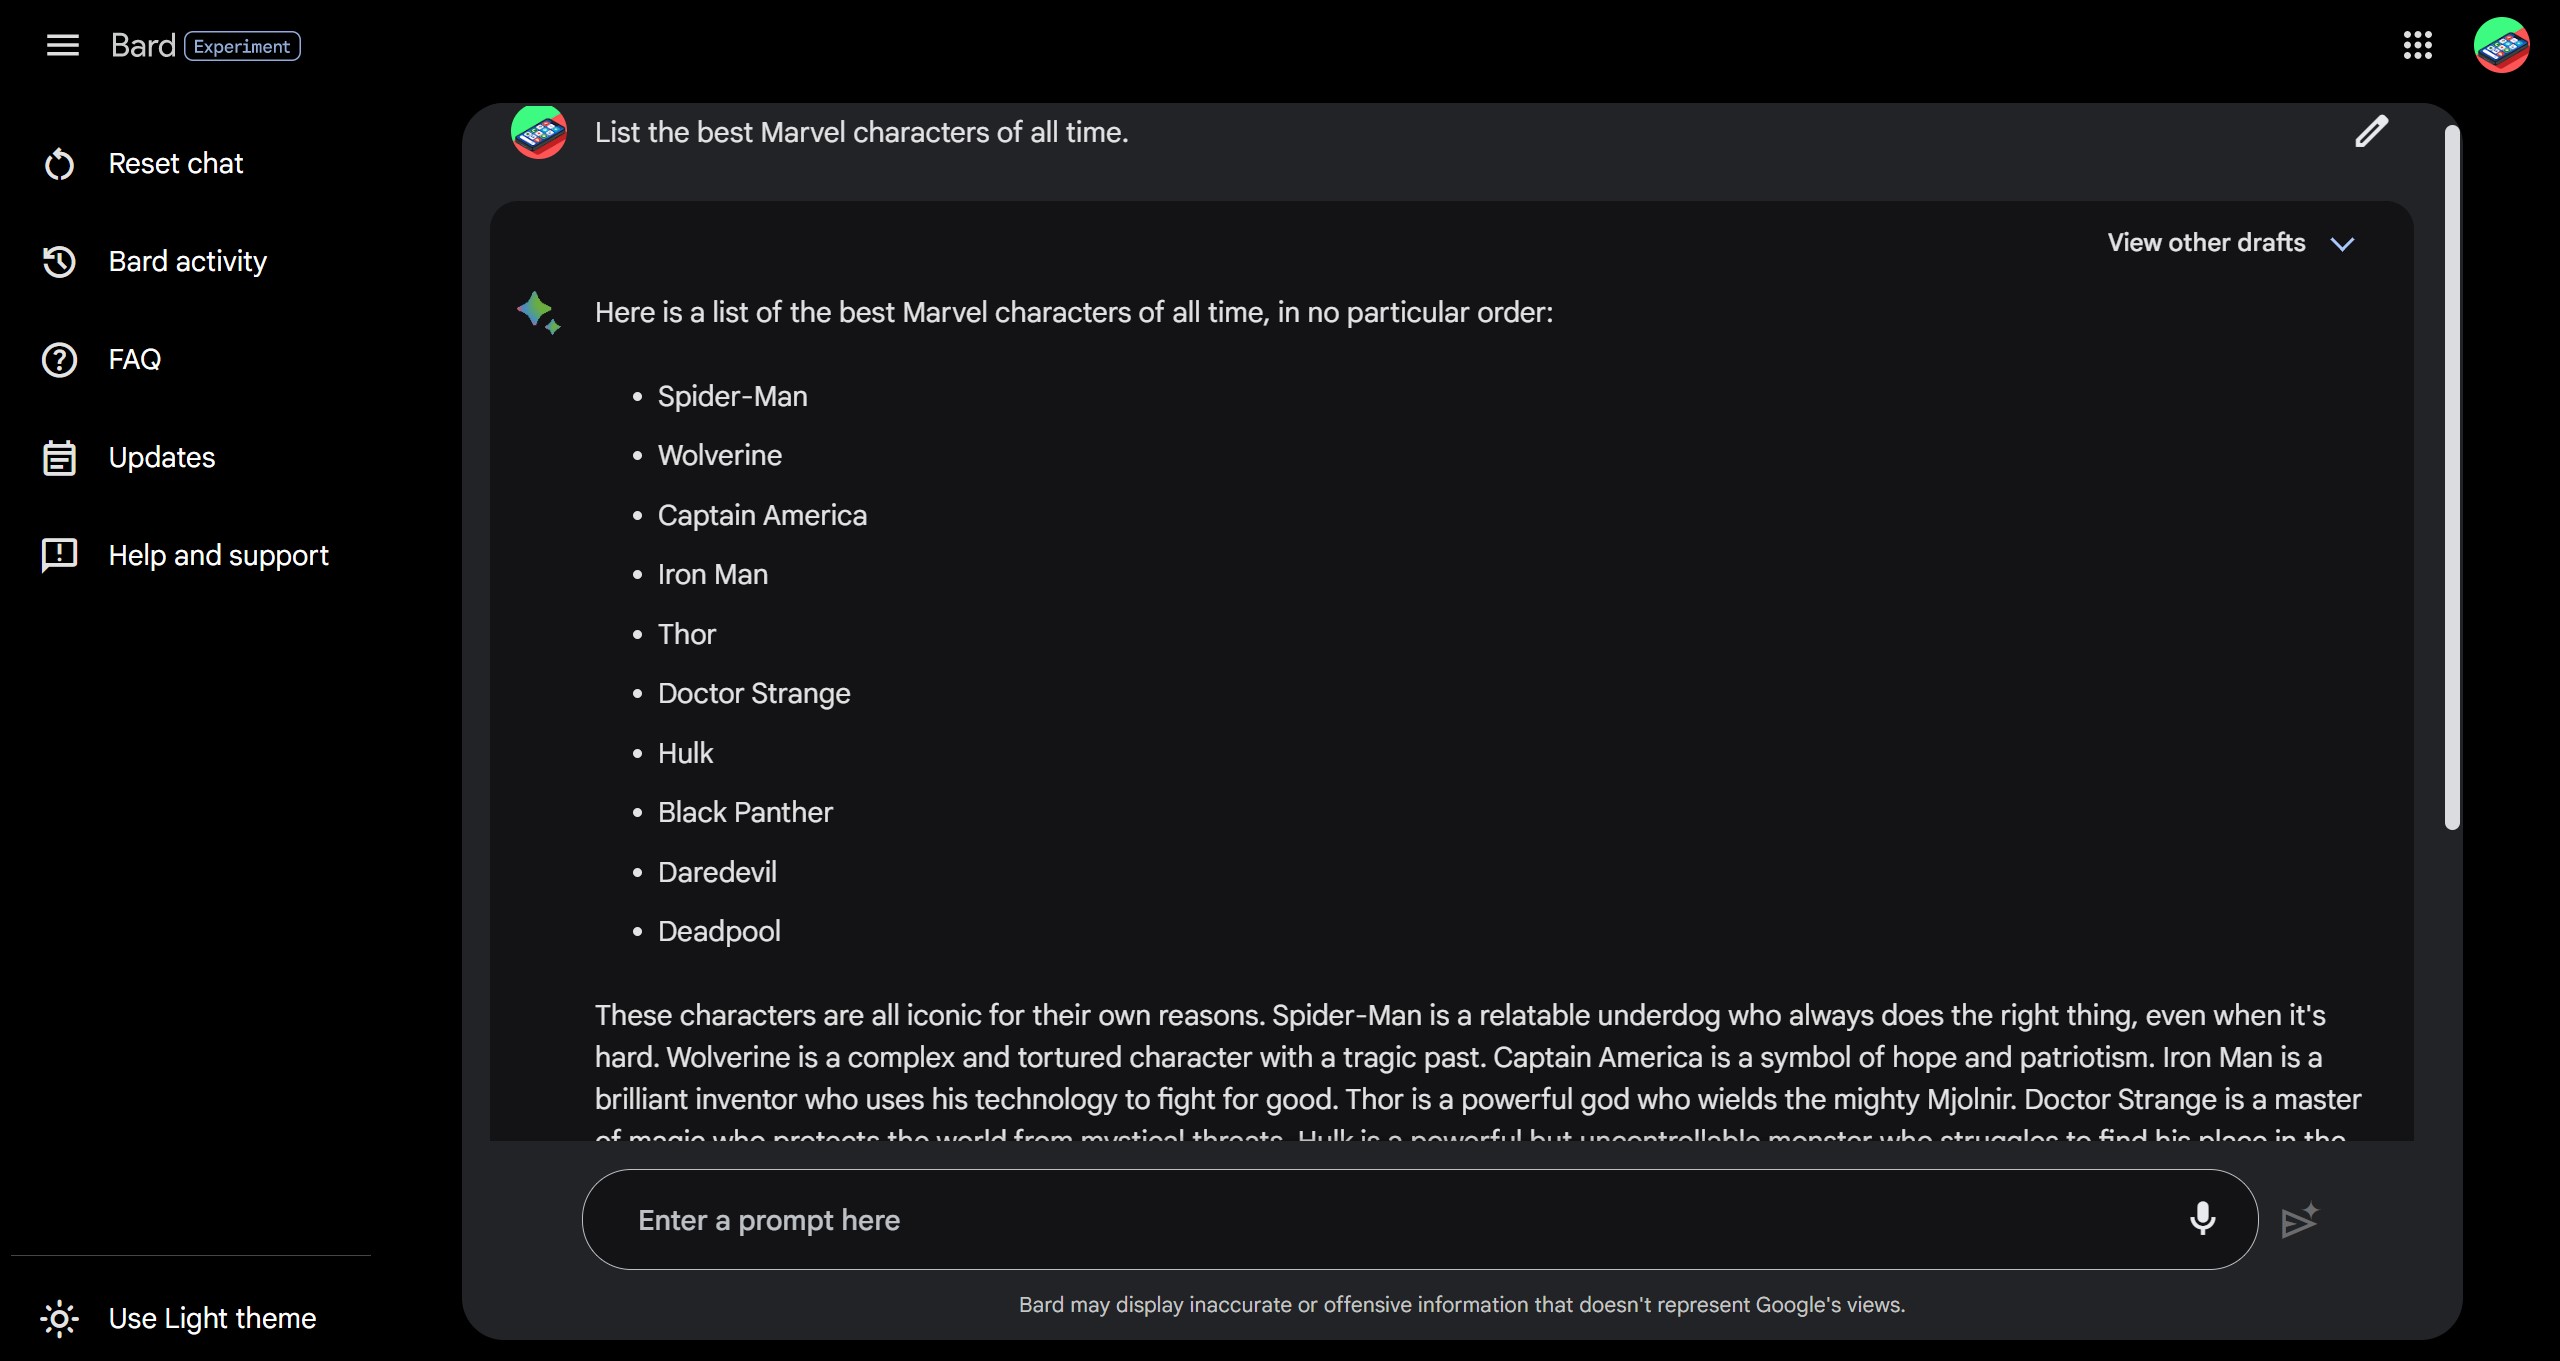Click the drafts chevron arrow
2560x1361 pixels.
tap(2342, 244)
